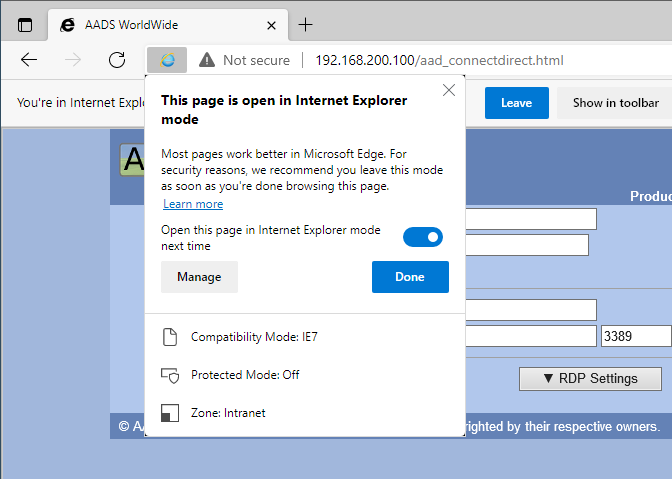Click the Protected Mode shield icon

click(170, 375)
